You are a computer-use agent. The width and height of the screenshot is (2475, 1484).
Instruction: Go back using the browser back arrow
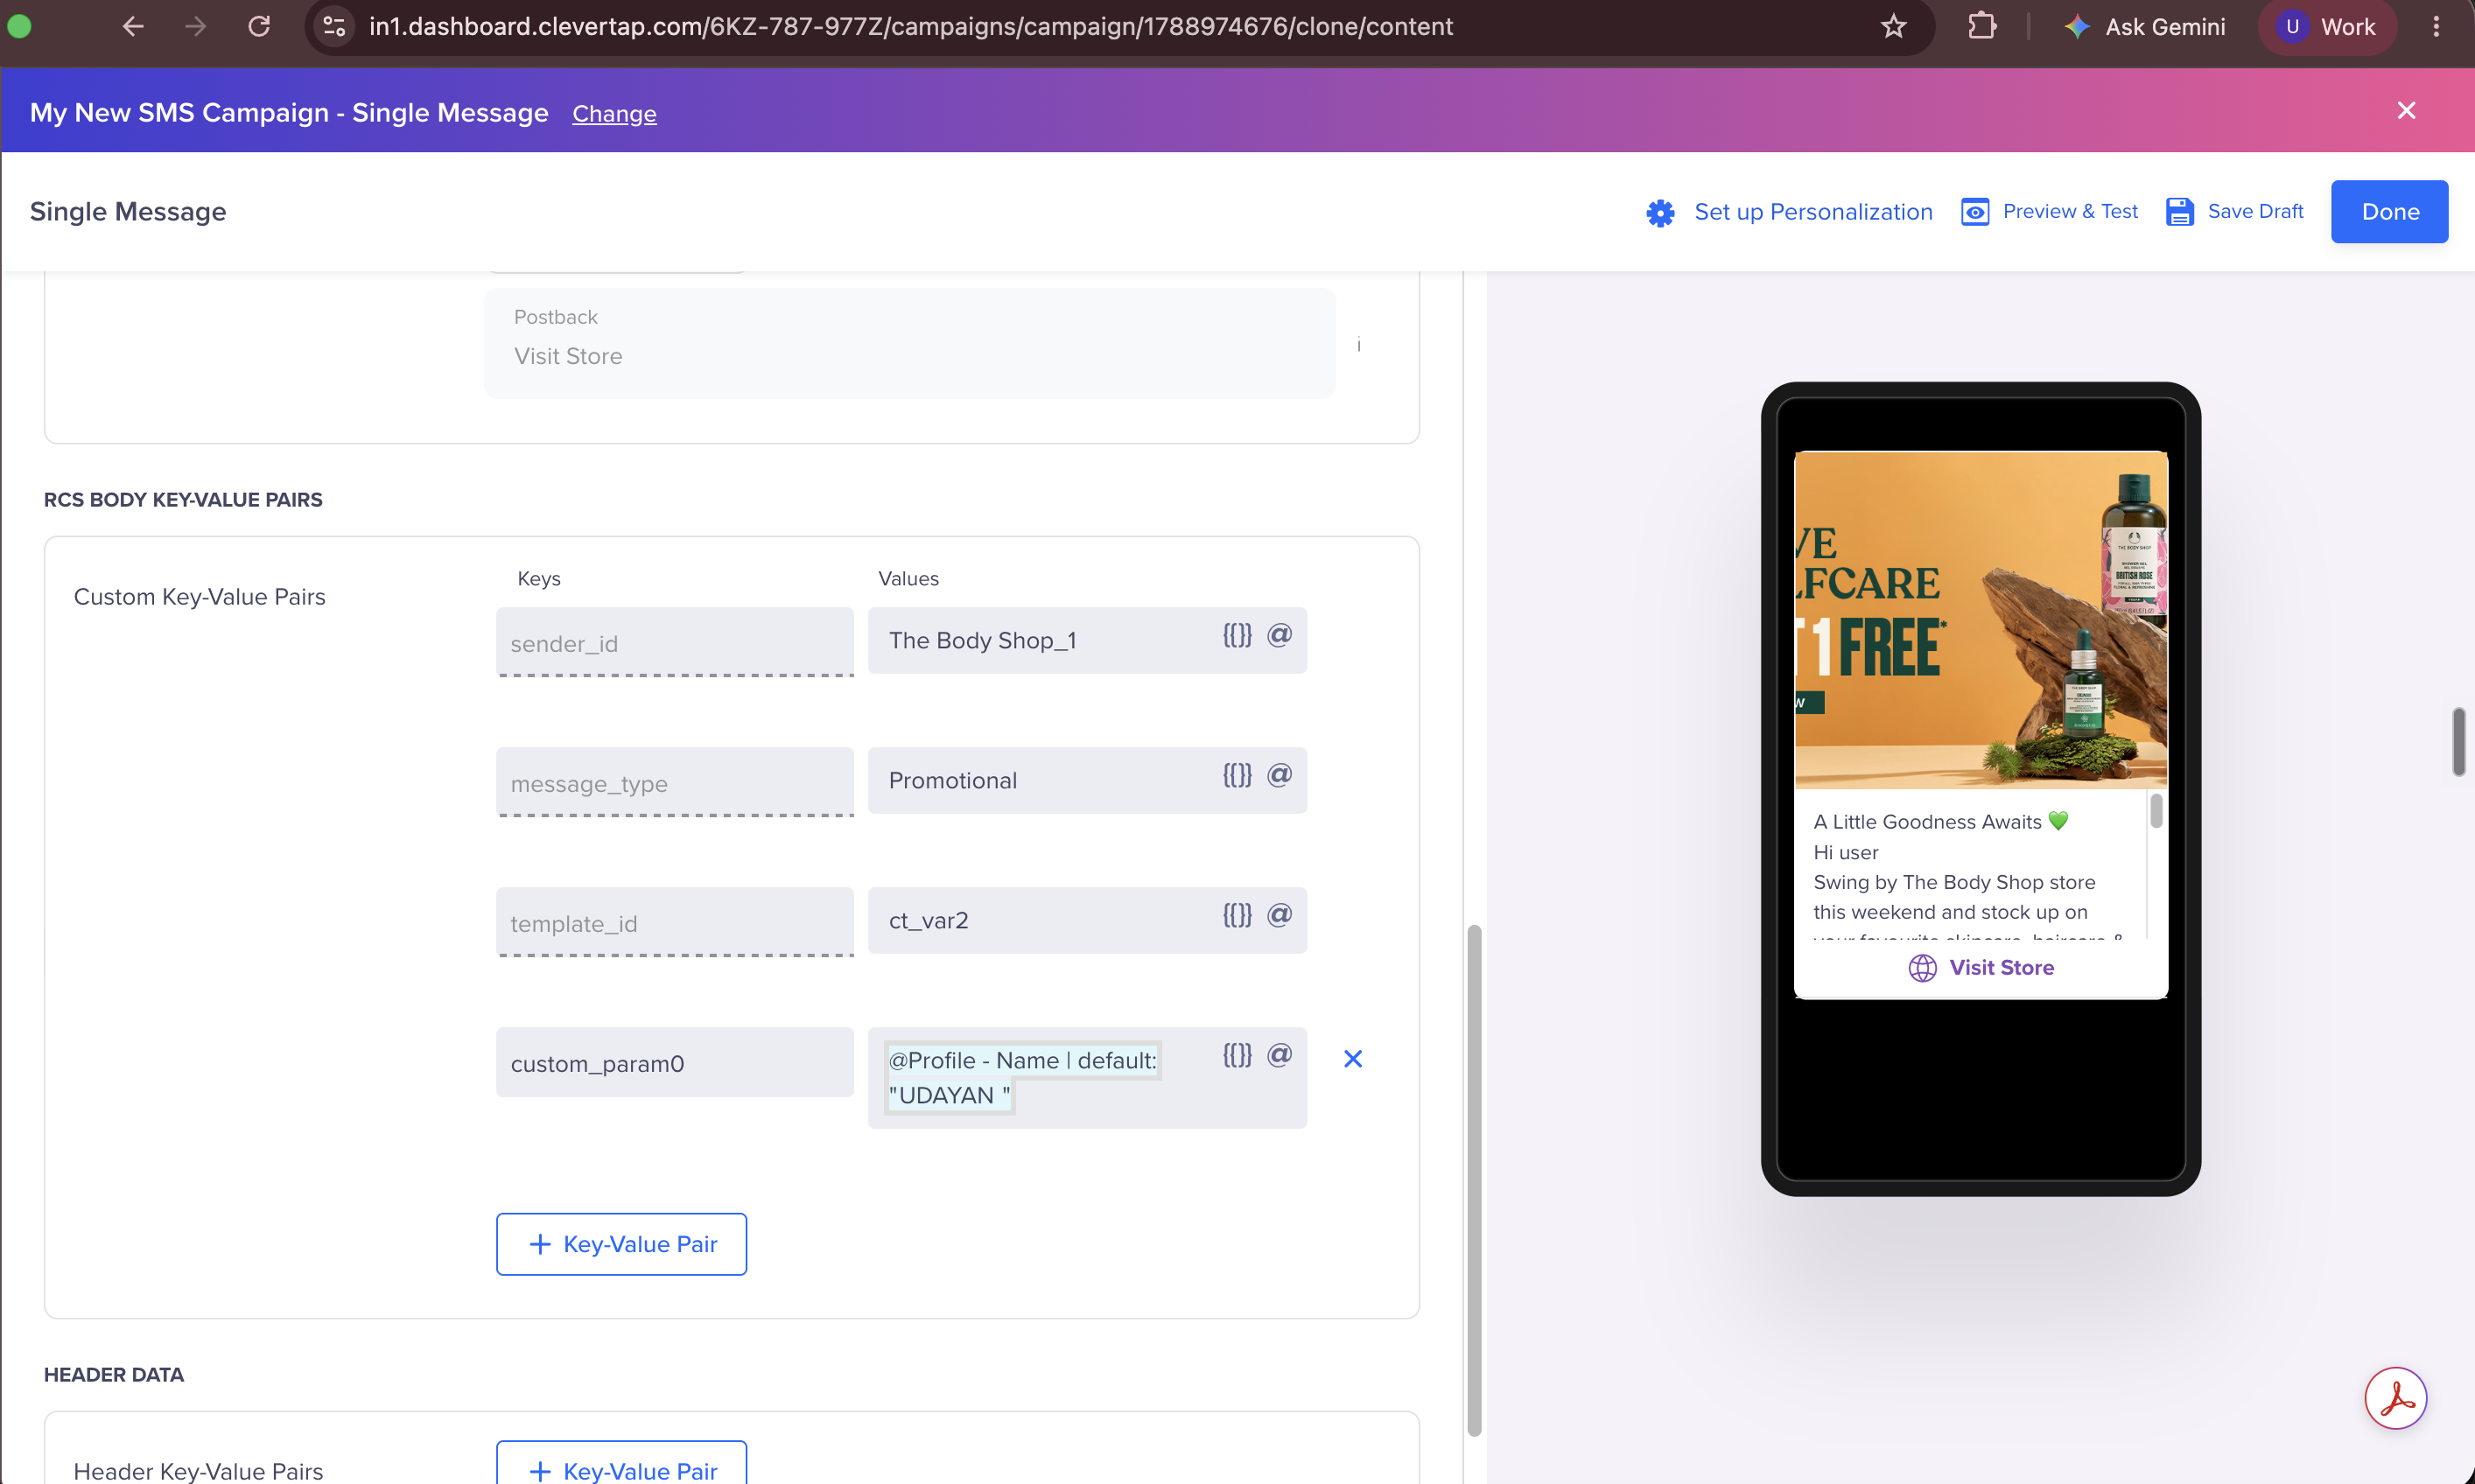click(x=133, y=26)
